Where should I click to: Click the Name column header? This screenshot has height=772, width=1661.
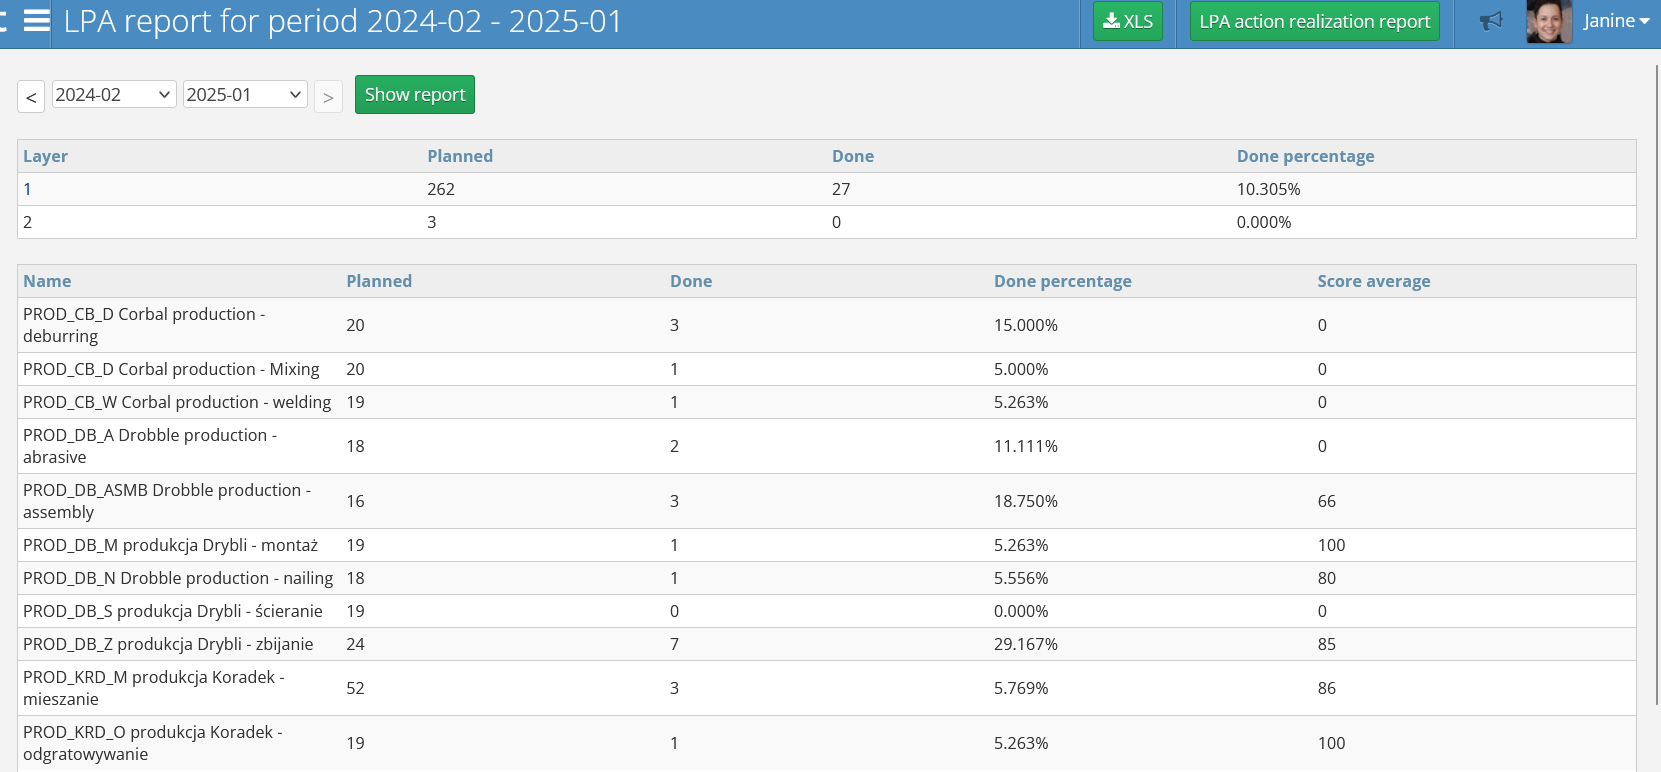point(47,281)
